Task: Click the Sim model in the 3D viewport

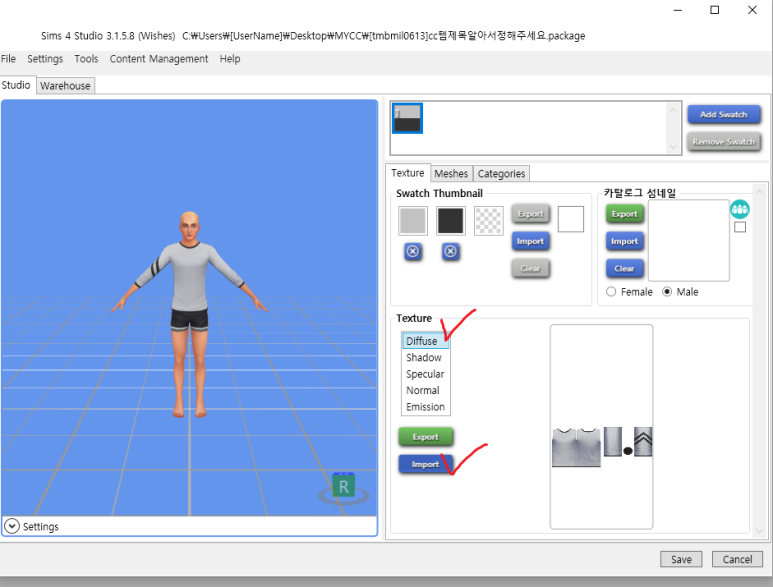Action: tap(190, 314)
